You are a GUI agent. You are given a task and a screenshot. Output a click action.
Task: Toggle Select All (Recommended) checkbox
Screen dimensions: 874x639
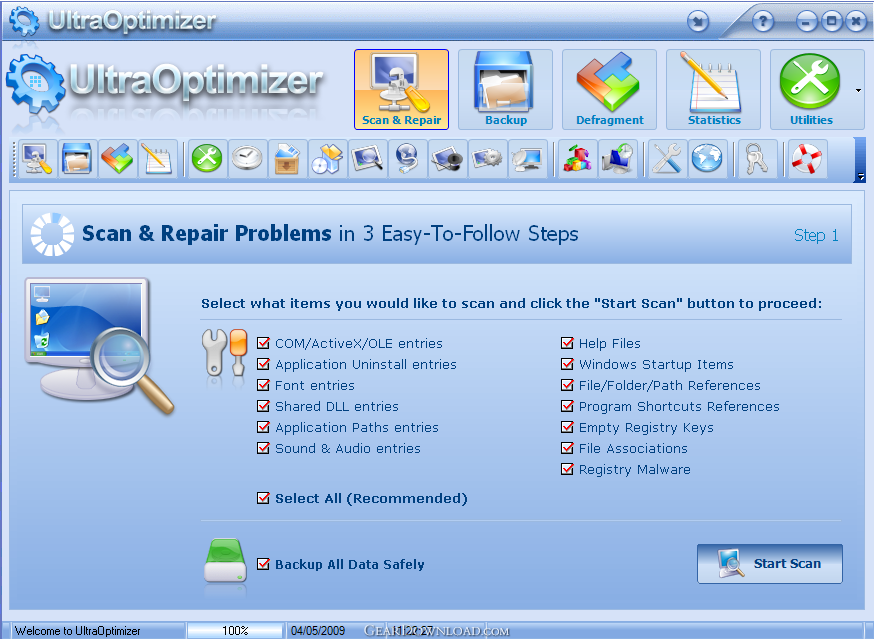click(x=263, y=498)
